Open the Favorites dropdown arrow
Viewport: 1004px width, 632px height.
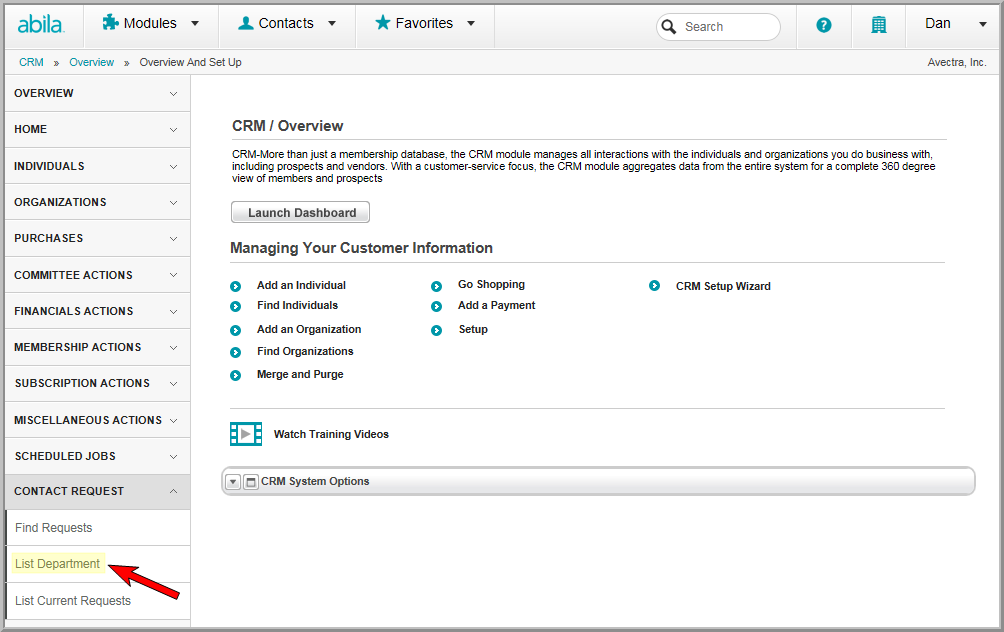pos(471,24)
